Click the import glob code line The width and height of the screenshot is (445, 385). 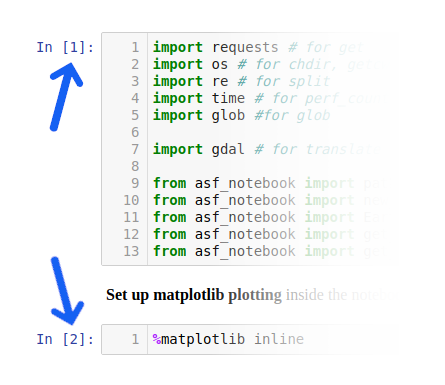242,115
